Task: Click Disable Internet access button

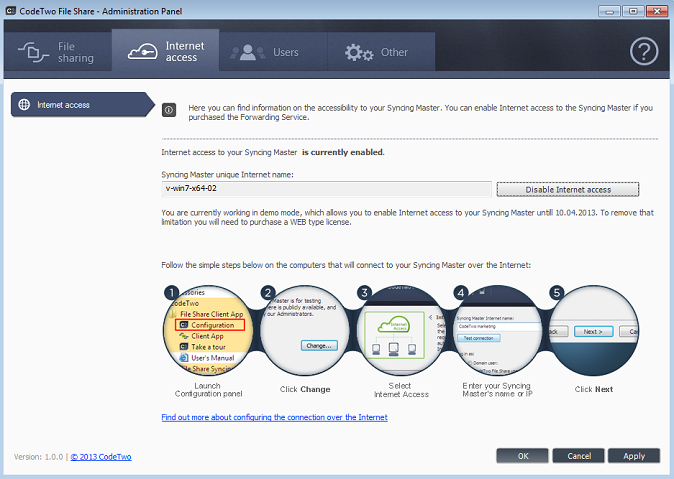Action: click(x=568, y=190)
